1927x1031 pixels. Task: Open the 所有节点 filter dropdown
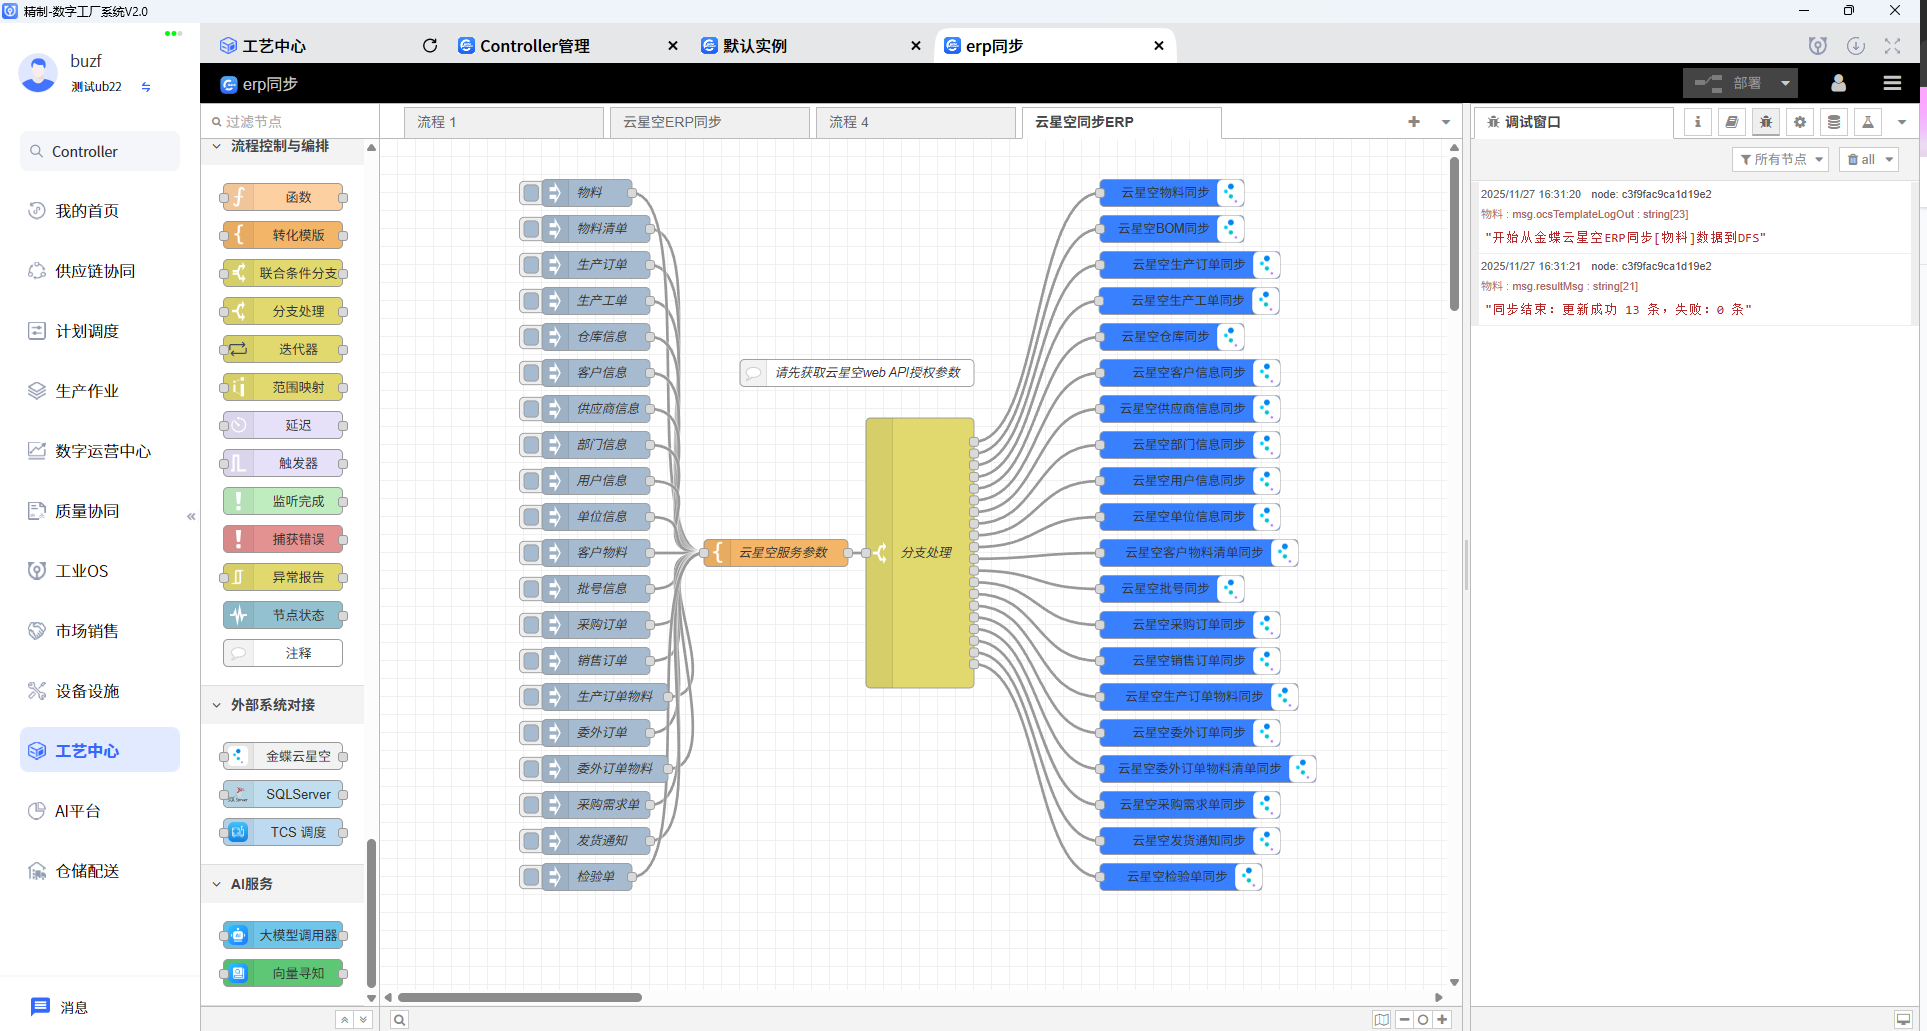(1780, 160)
